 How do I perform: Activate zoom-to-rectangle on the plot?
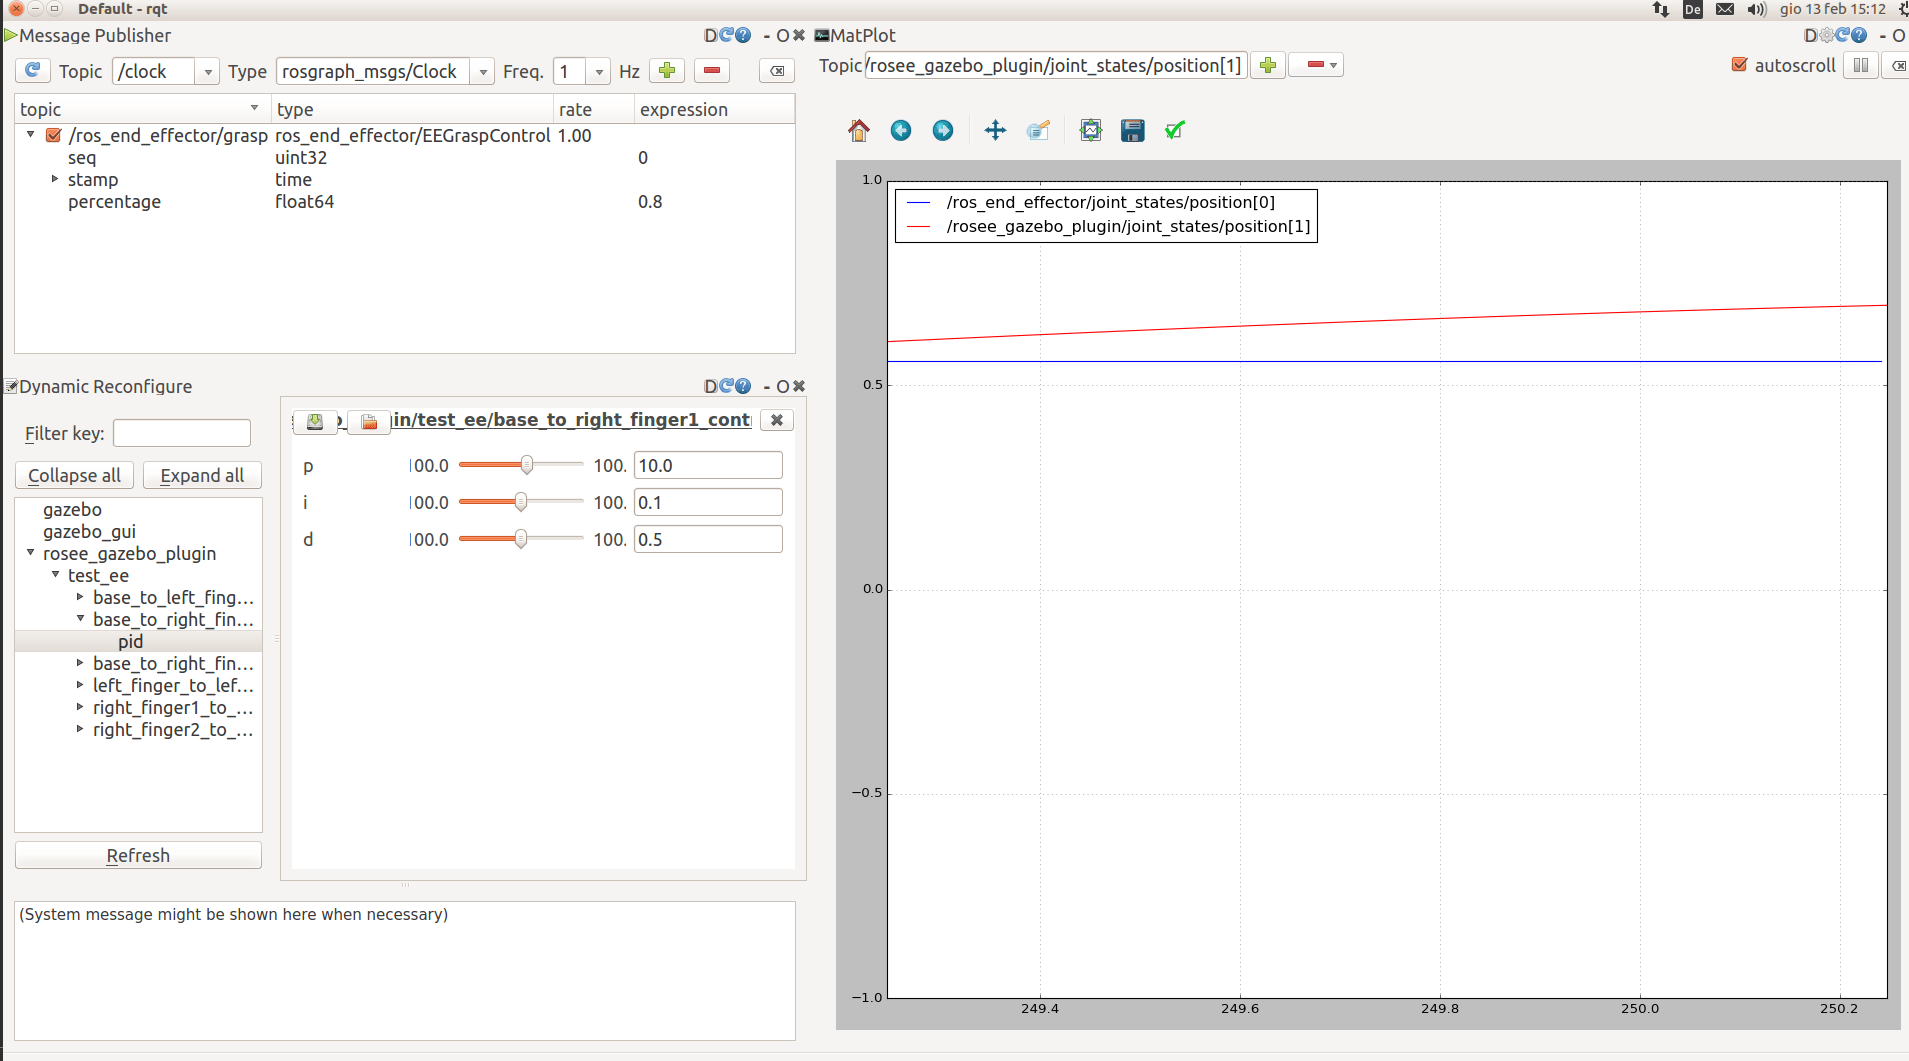coord(1037,130)
